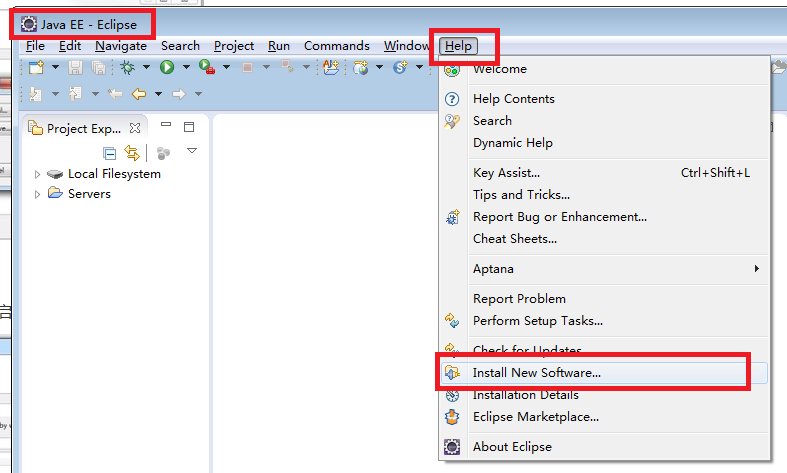Open the Run configurations dropdown arrow
Image resolution: width=787 pixels, height=473 pixels.
[x=186, y=67]
